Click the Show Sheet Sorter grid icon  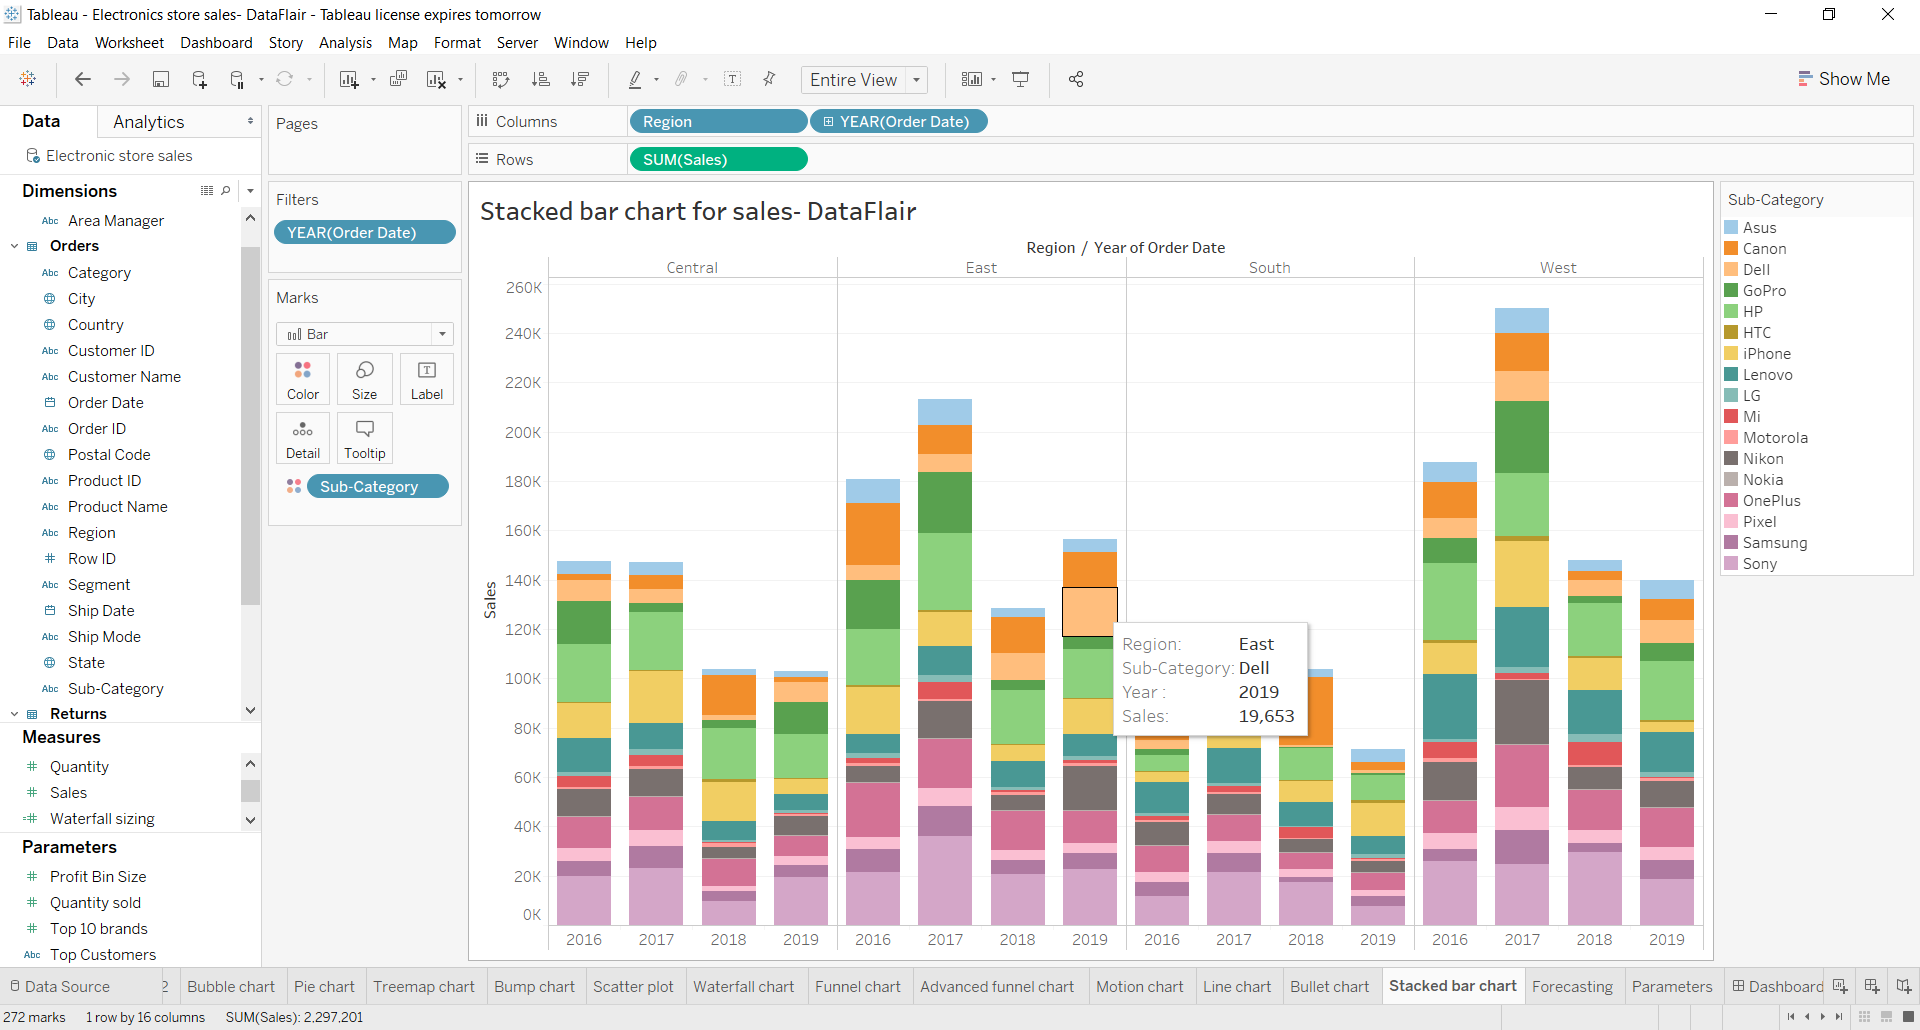pos(1865,1017)
